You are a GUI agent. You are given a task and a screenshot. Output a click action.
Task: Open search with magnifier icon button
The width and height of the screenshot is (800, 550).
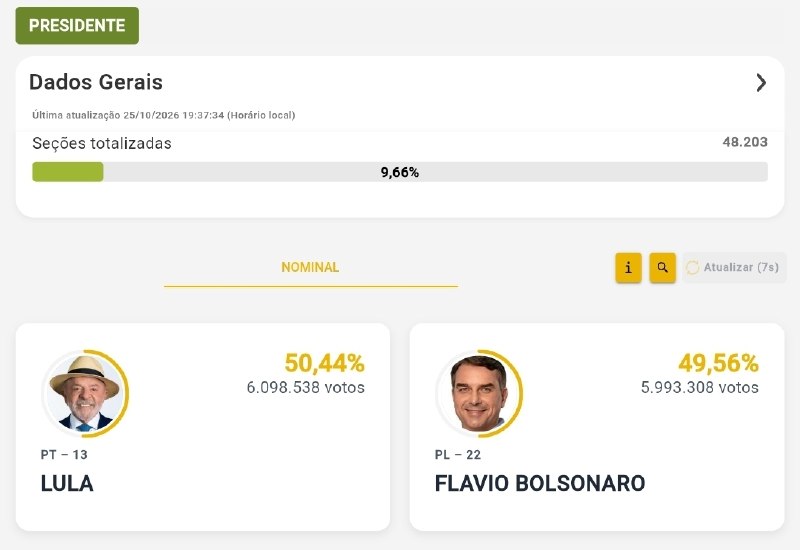[662, 267]
